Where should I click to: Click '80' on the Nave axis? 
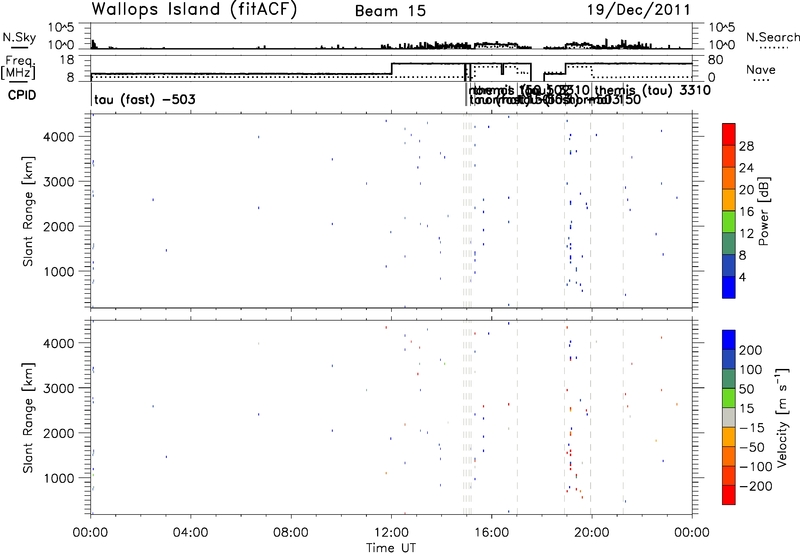point(716,60)
